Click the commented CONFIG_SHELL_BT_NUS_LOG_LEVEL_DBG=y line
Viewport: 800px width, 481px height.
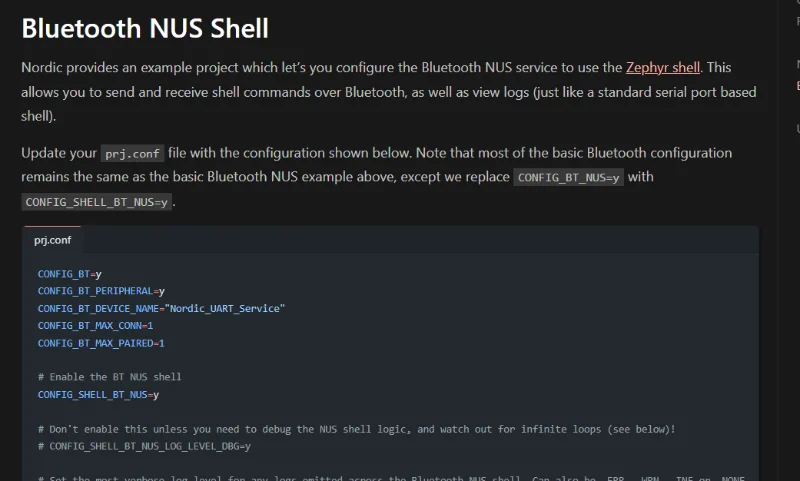point(144,446)
